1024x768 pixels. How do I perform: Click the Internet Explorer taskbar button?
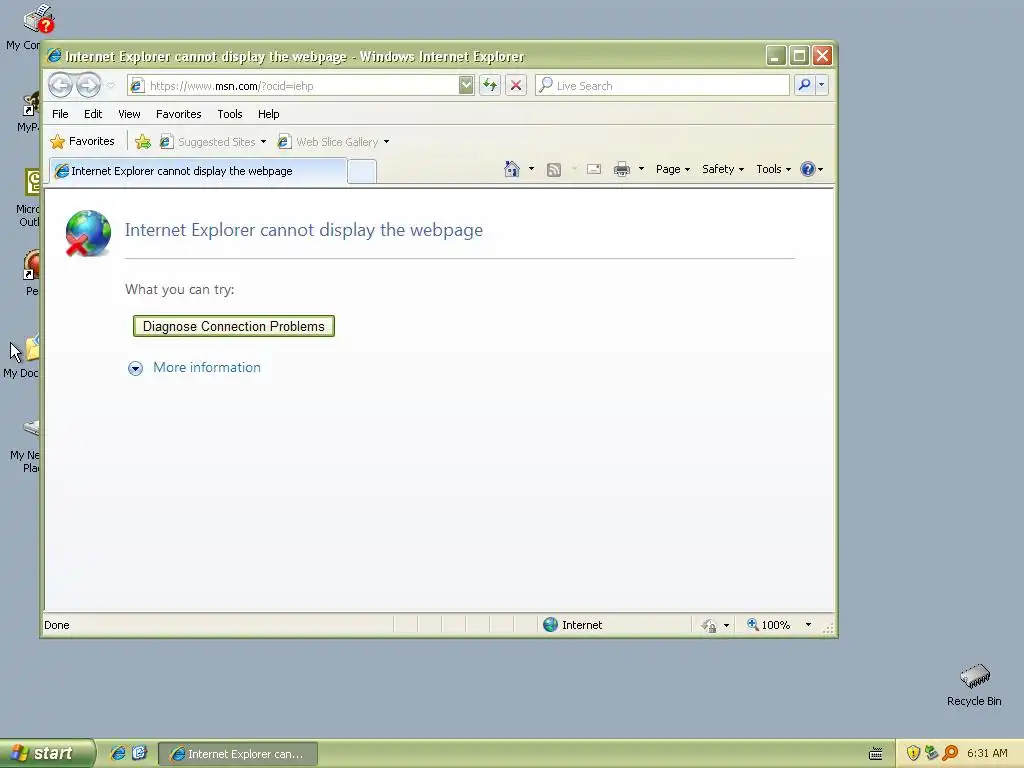point(238,754)
